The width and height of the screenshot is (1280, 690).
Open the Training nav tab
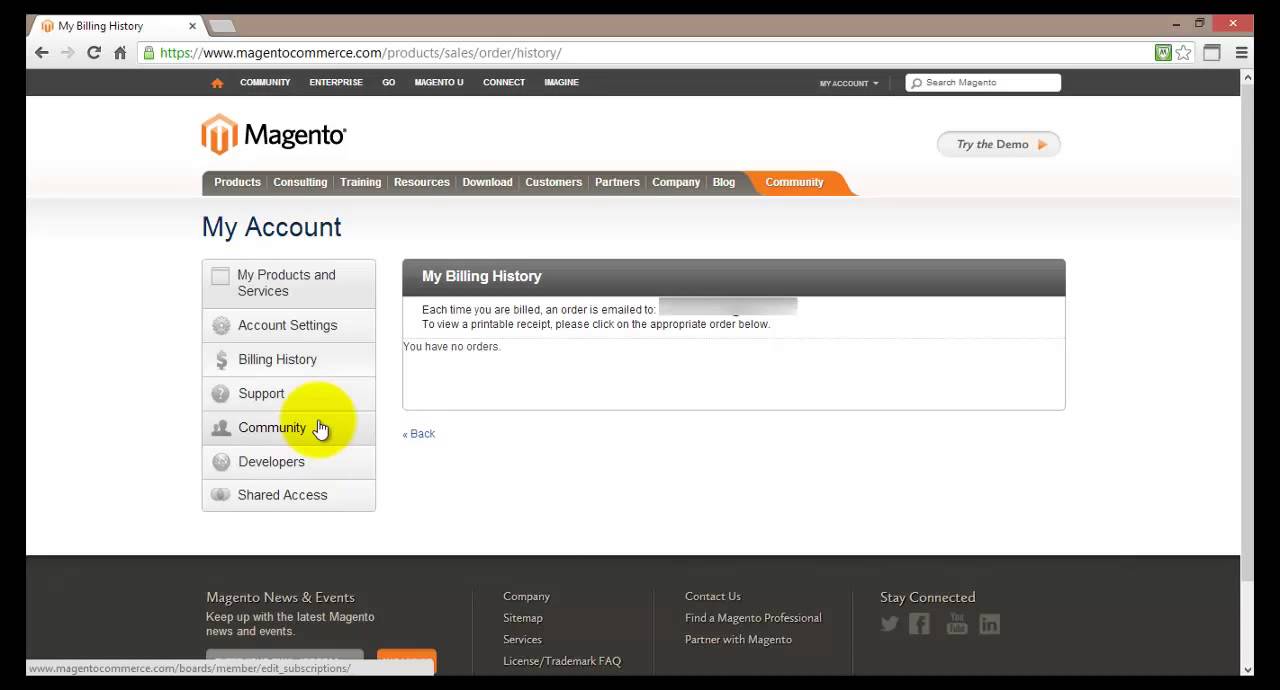(x=360, y=182)
